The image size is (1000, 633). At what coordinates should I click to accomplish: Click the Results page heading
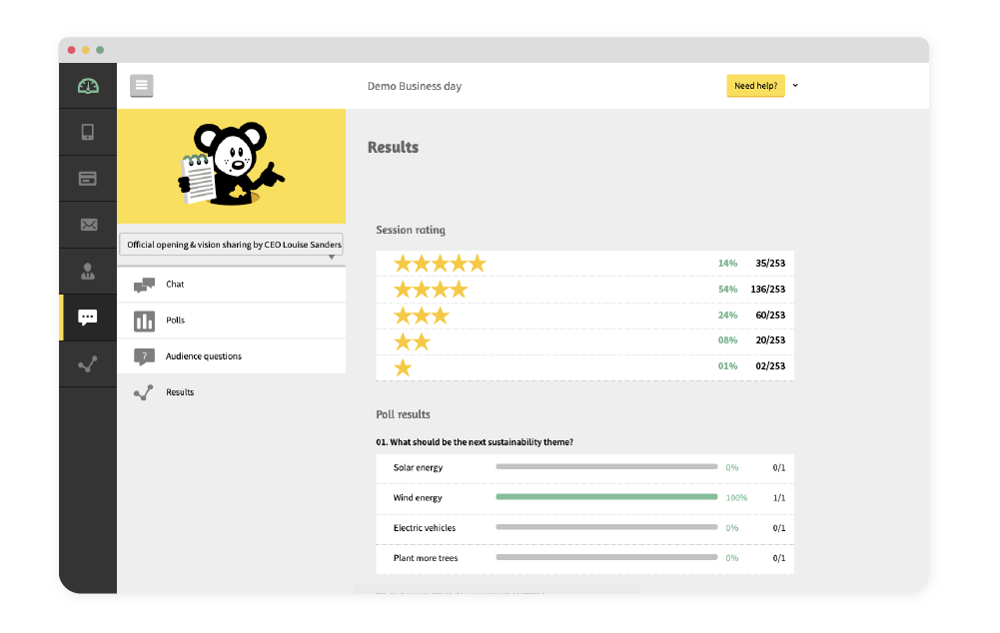(393, 147)
